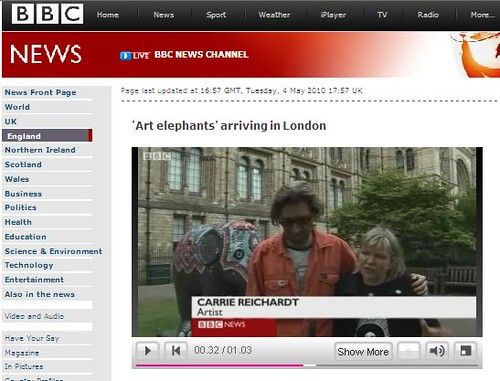Select the highlighted England section
Screen dimensions: 500x381
point(47,136)
